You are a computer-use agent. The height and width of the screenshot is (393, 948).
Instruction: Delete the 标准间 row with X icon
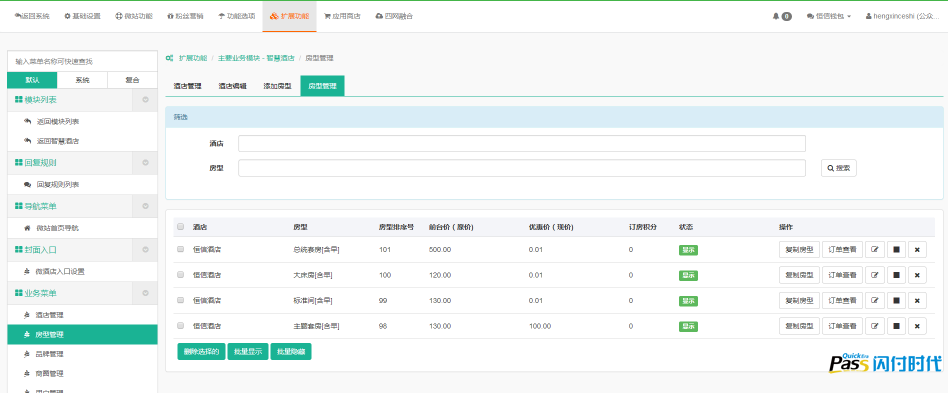click(x=917, y=300)
